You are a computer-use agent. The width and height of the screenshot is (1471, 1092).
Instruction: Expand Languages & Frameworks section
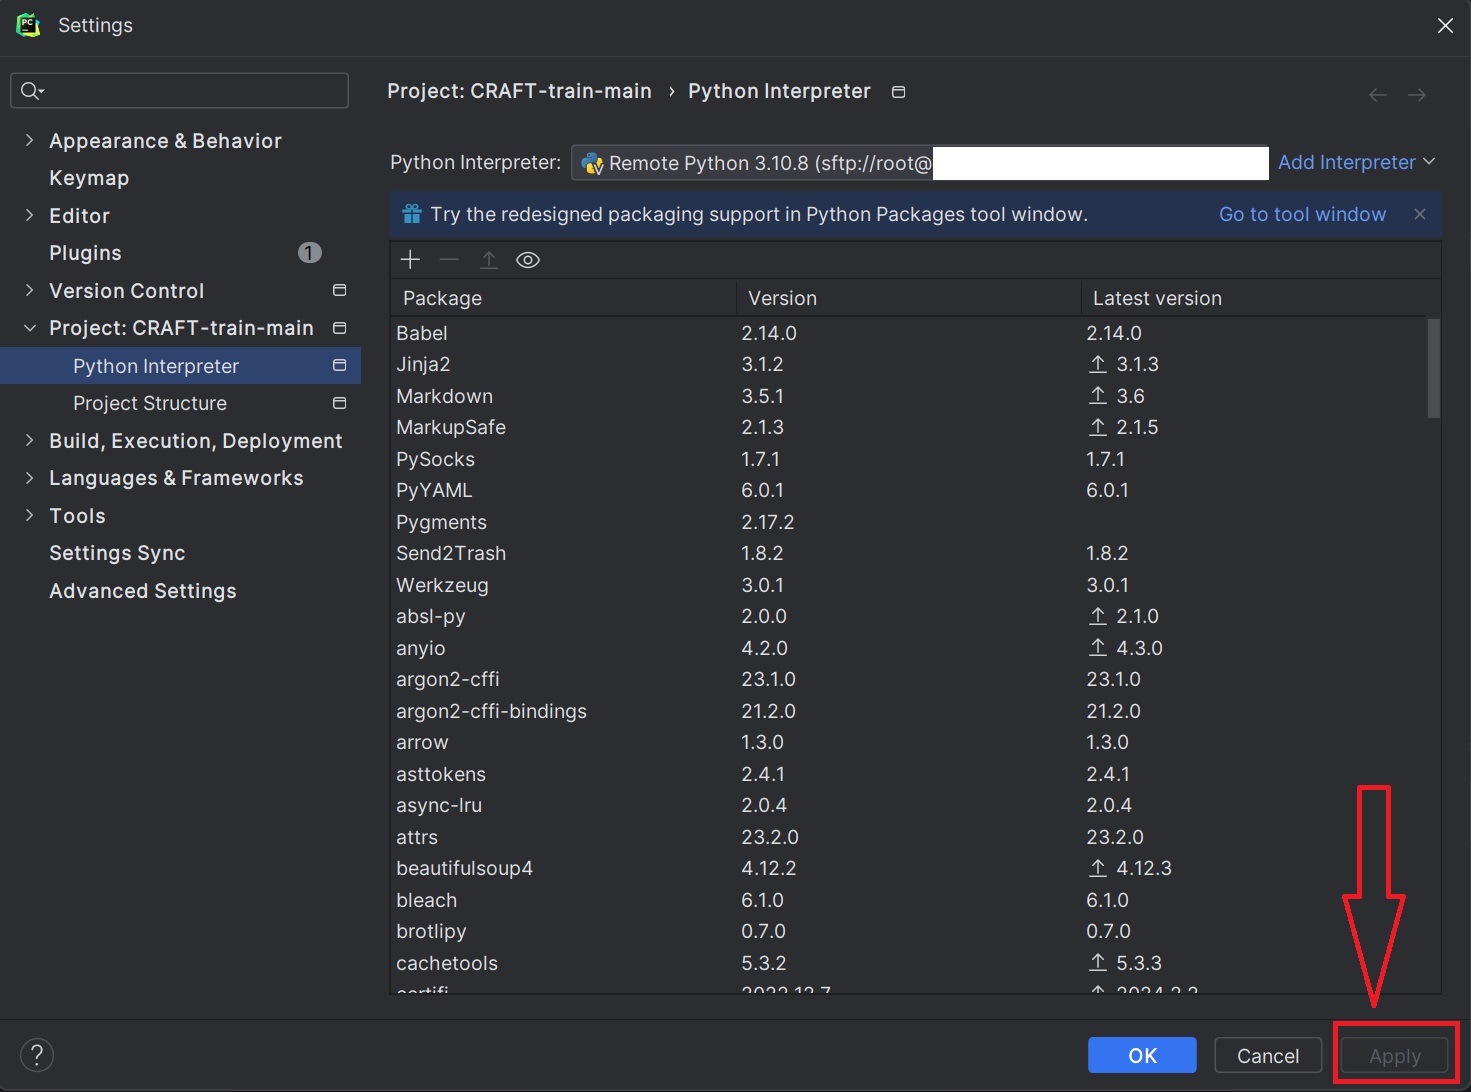[x=29, y=478]
